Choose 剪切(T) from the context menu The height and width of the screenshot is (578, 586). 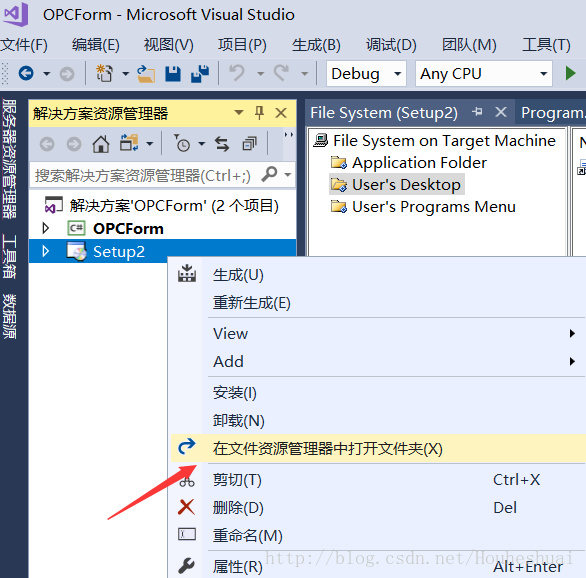(x=378, y=480)
